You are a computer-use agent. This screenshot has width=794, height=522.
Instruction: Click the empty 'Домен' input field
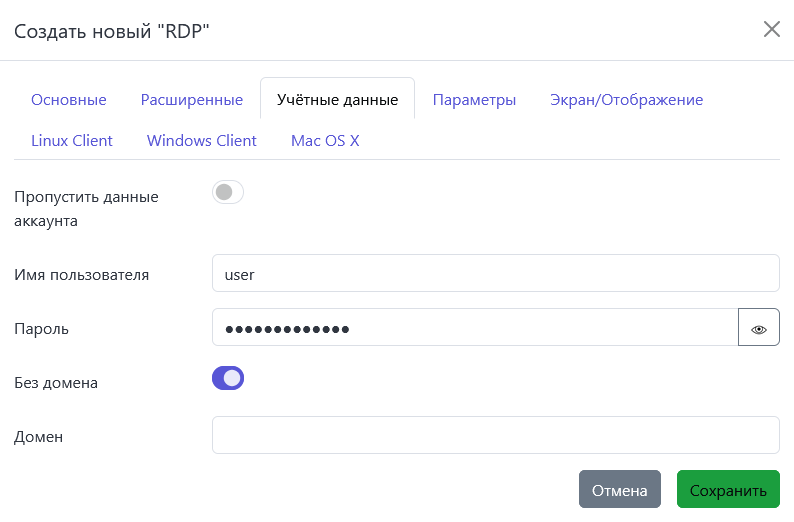tap(495, 435)
